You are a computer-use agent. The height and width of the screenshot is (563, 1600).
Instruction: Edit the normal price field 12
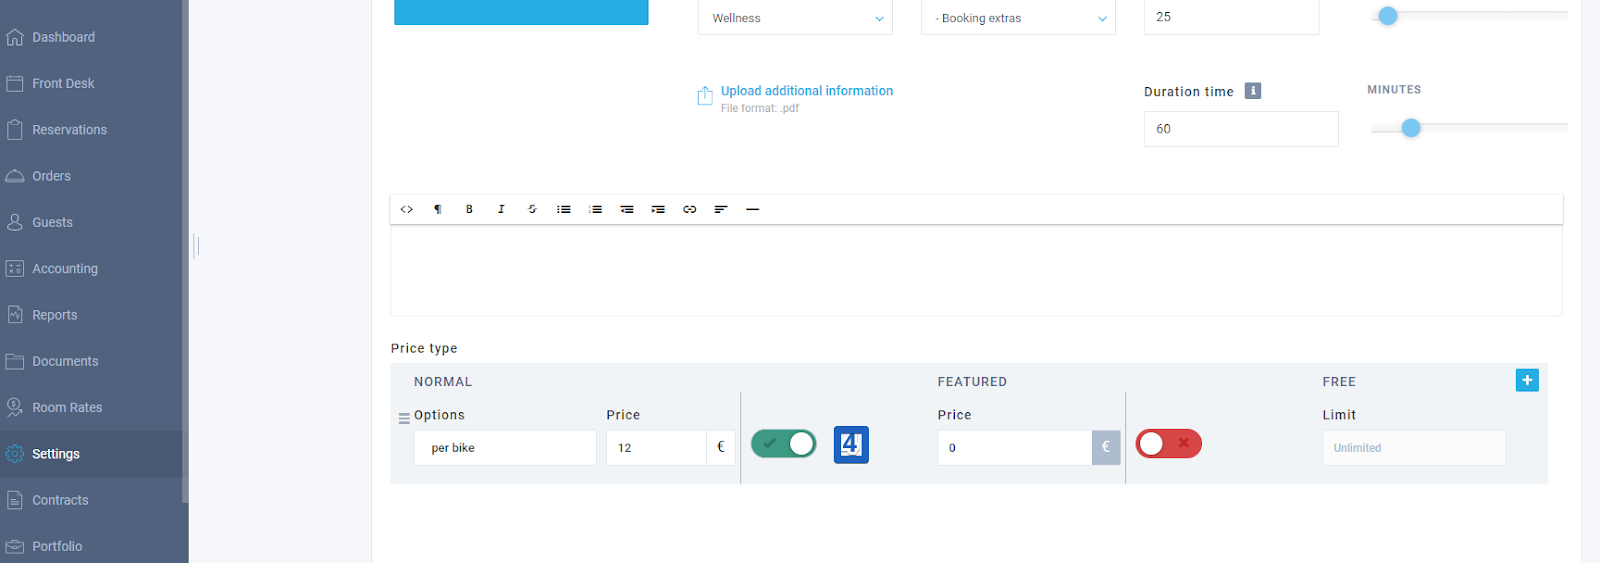coord(656,448)
